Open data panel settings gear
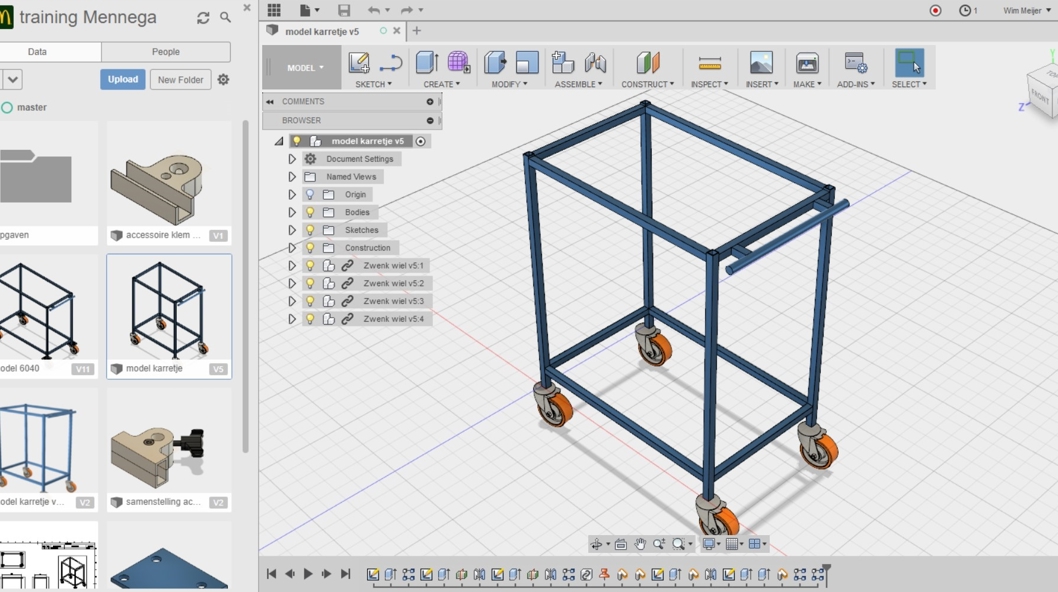1058x592 pixels. (223, 80)
